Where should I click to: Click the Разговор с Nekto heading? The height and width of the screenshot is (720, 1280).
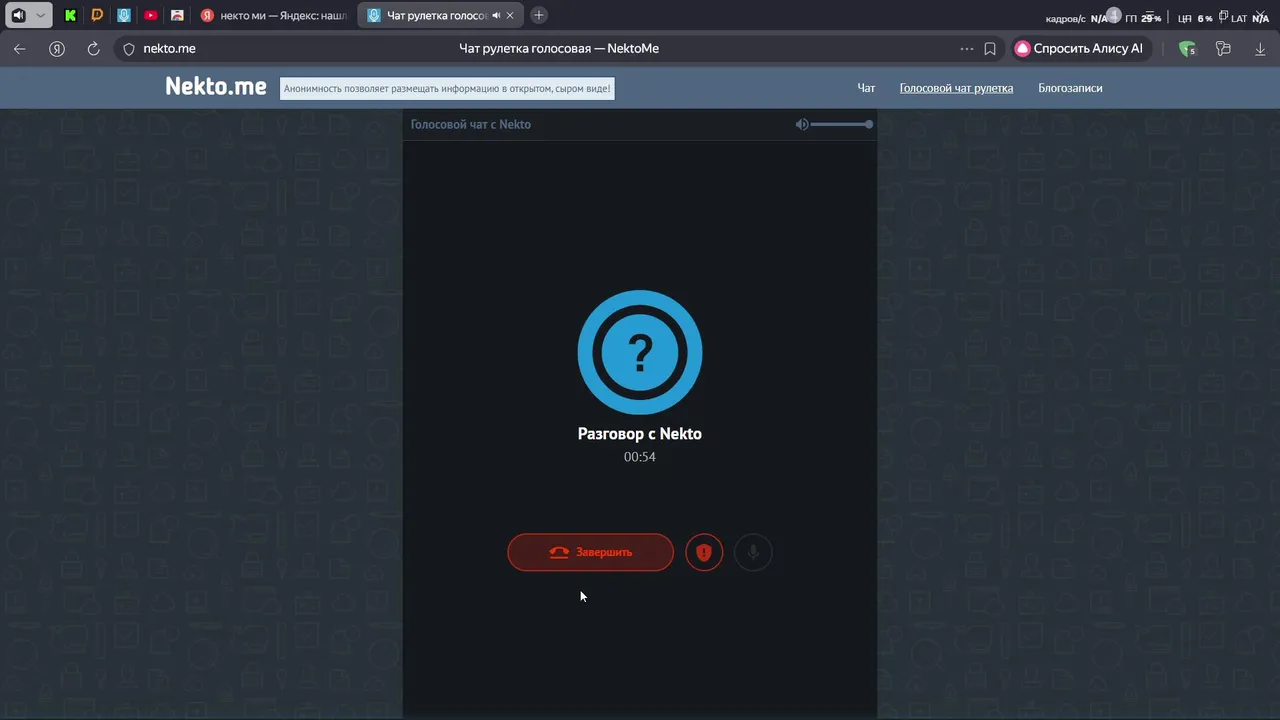[640, 434]
